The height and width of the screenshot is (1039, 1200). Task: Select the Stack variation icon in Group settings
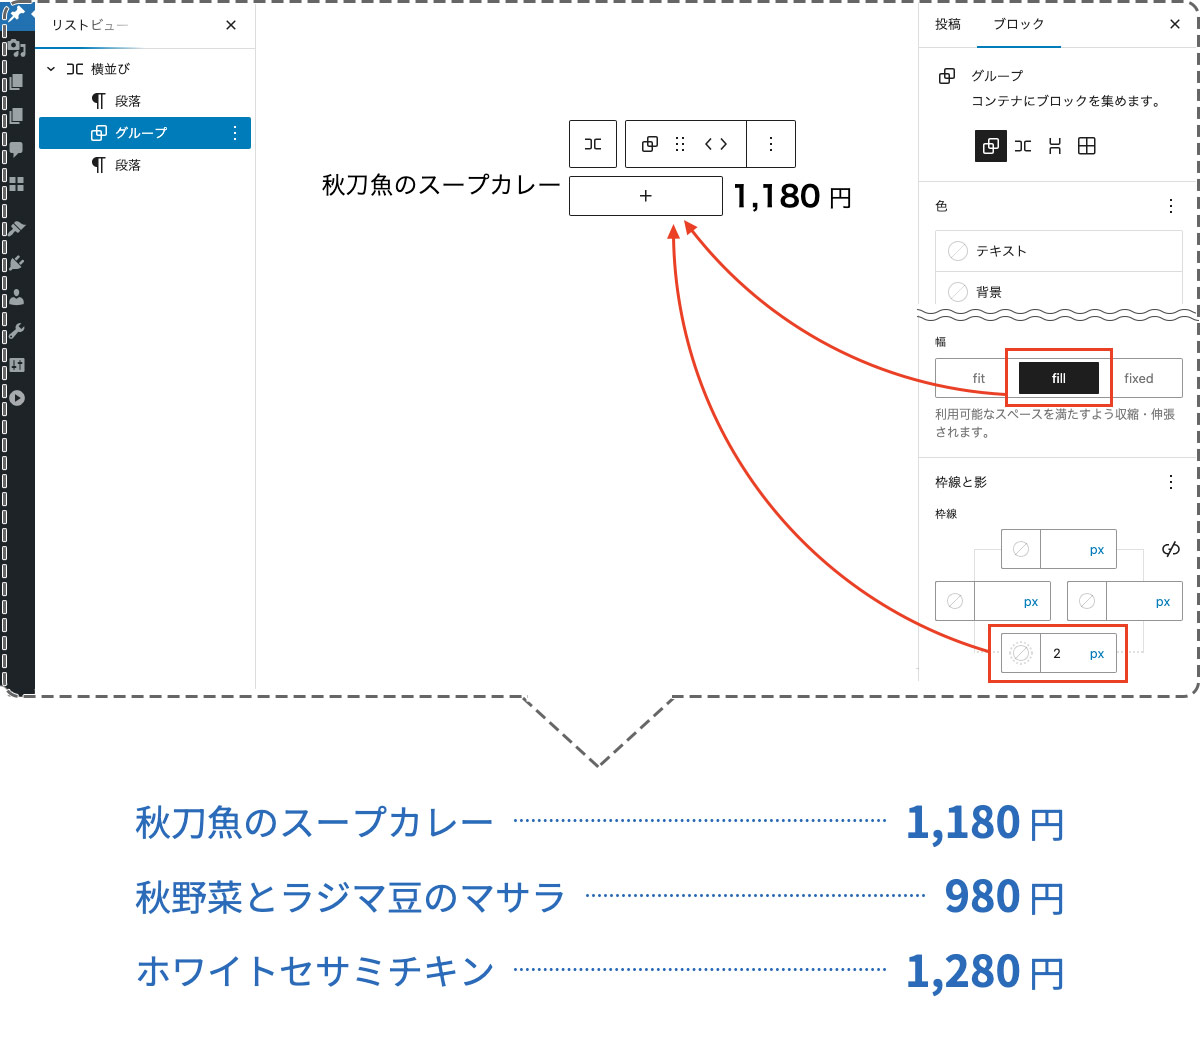tap(1054, 146)
